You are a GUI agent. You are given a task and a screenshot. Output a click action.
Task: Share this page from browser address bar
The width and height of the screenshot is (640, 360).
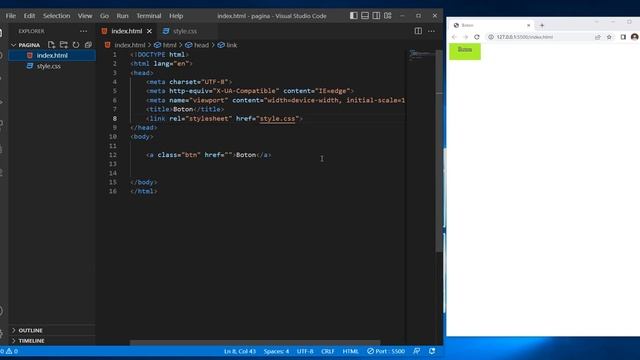pyautogui.click(x=598, y=37)
